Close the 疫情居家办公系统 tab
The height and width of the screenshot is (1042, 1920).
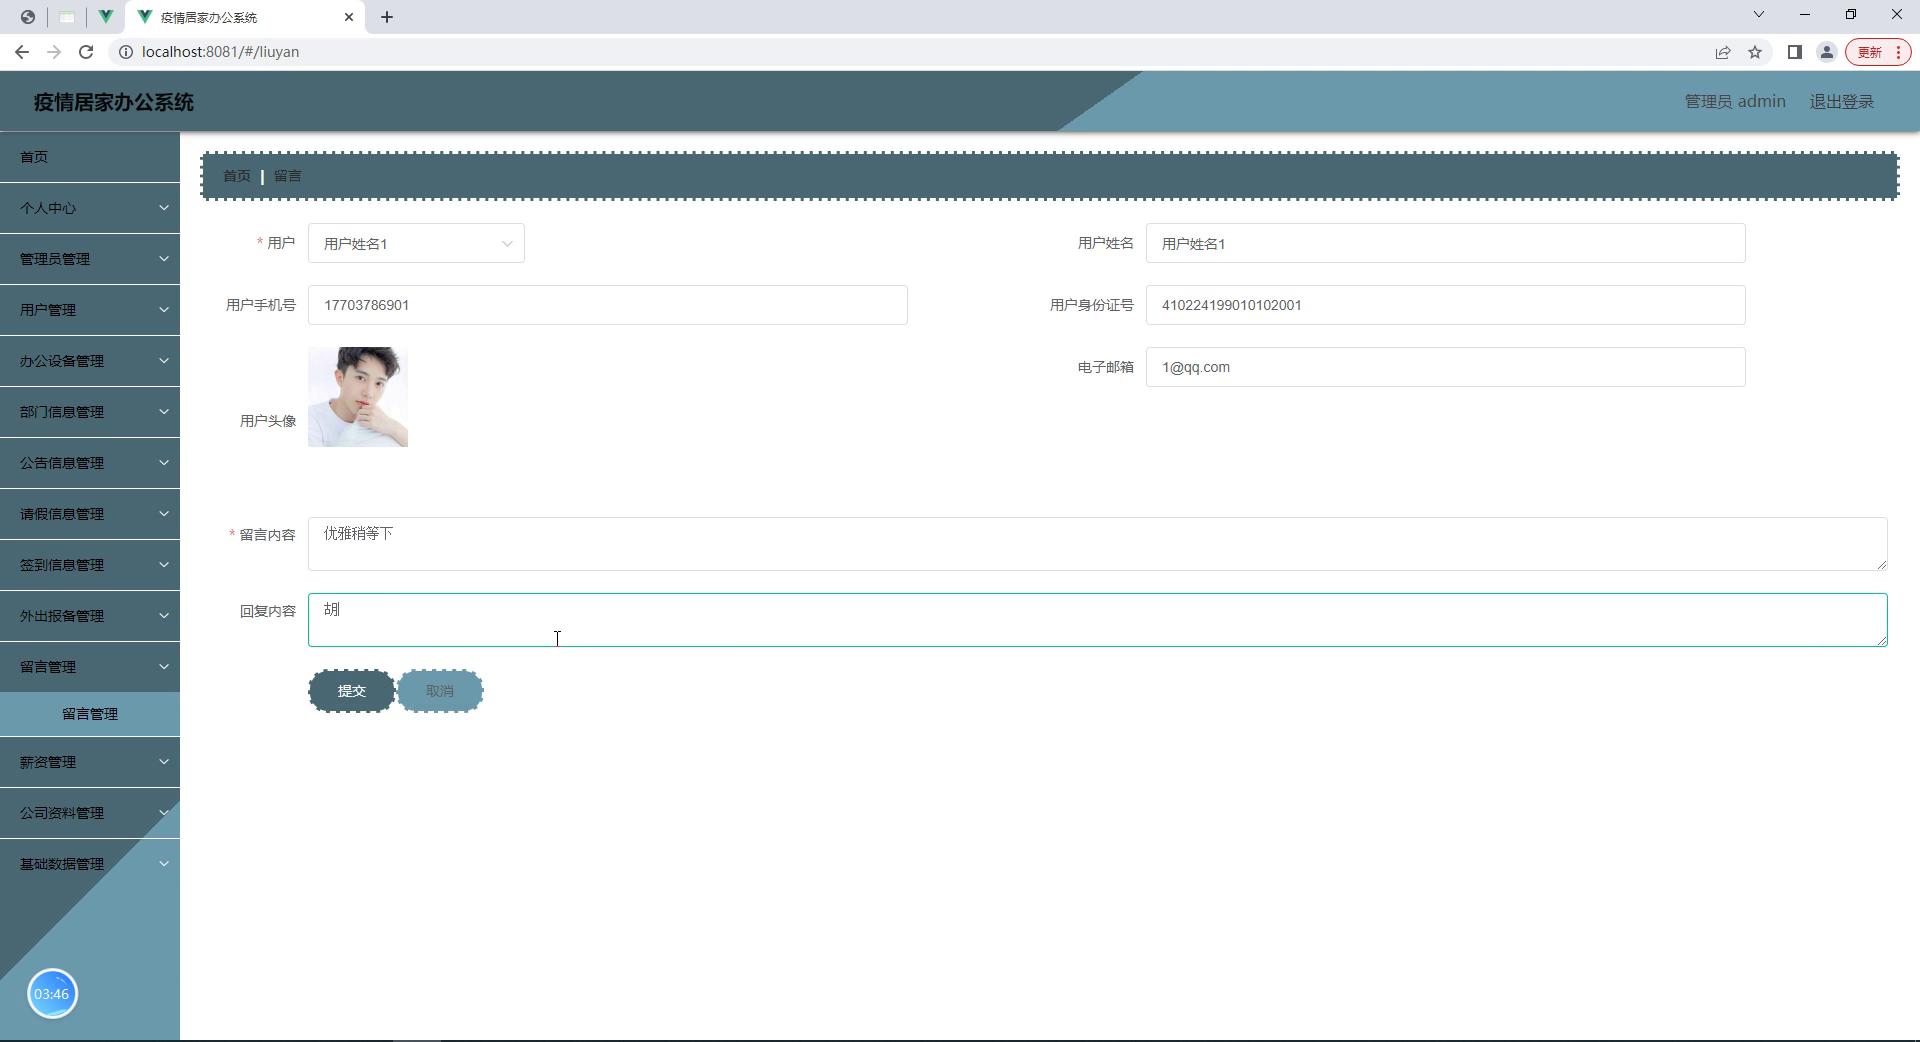coord(349,17)
